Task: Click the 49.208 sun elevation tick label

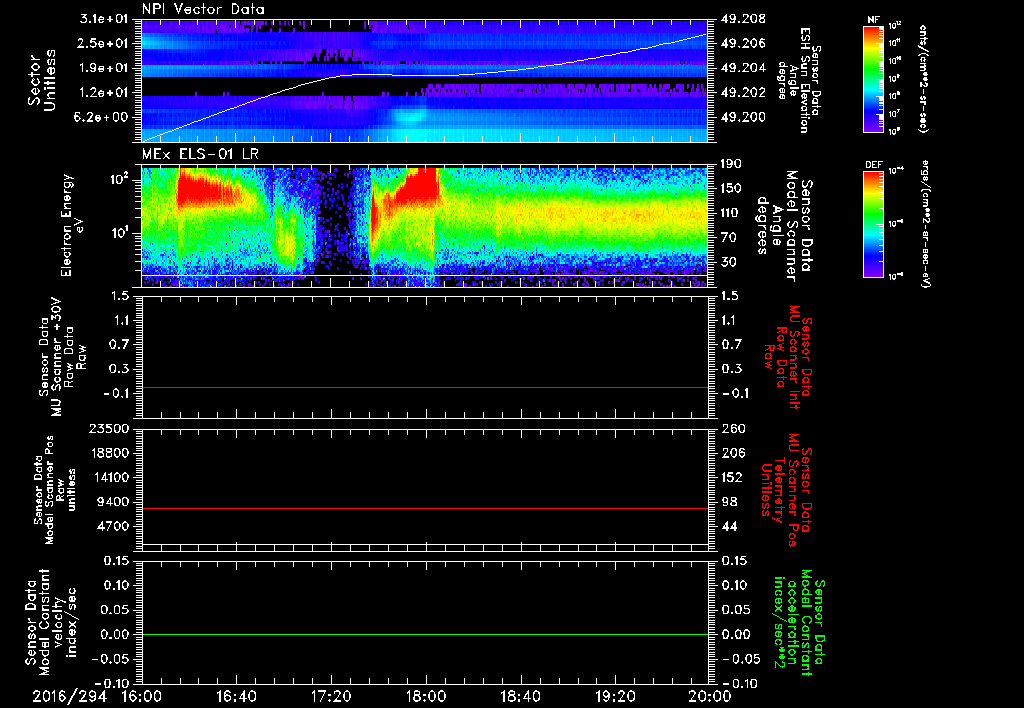Action: [743, 19]
